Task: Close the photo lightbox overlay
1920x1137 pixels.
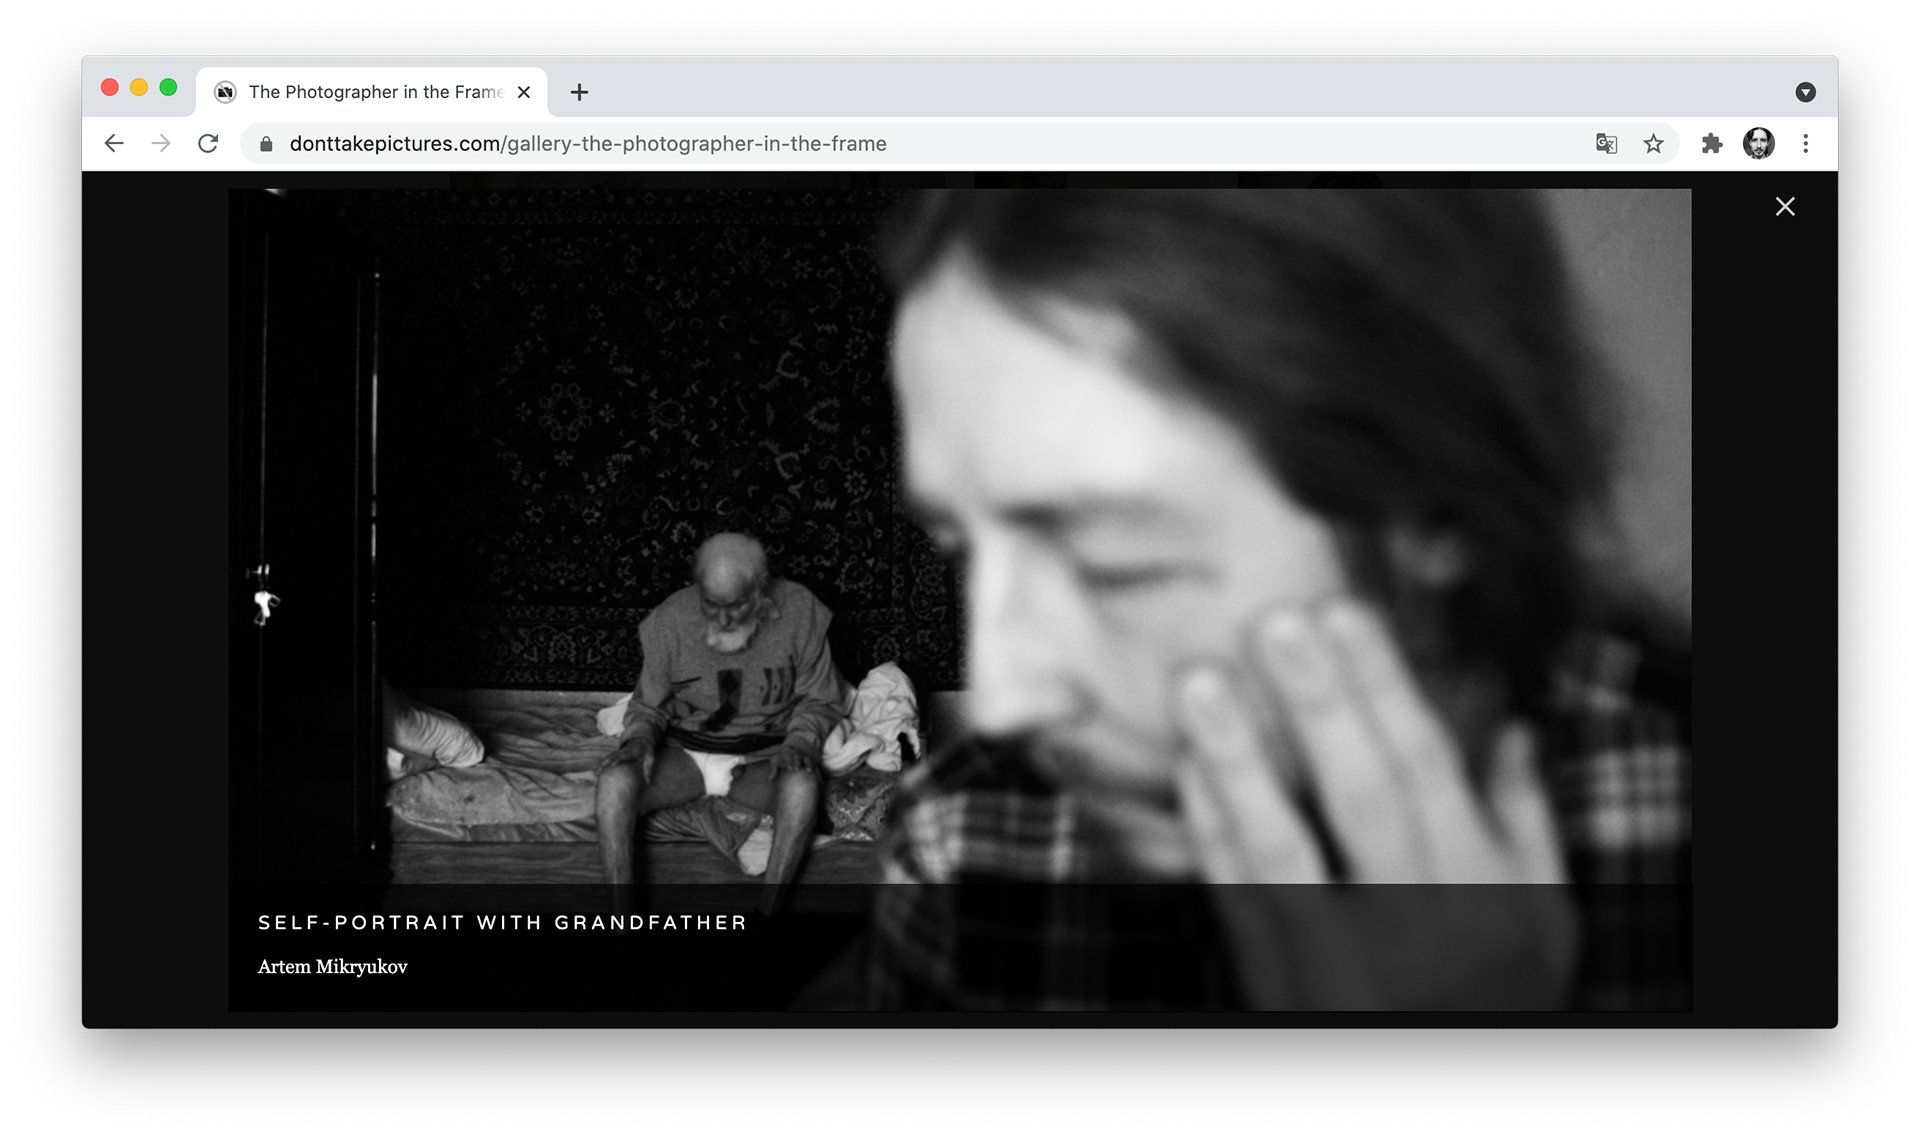Action: 1785,207
